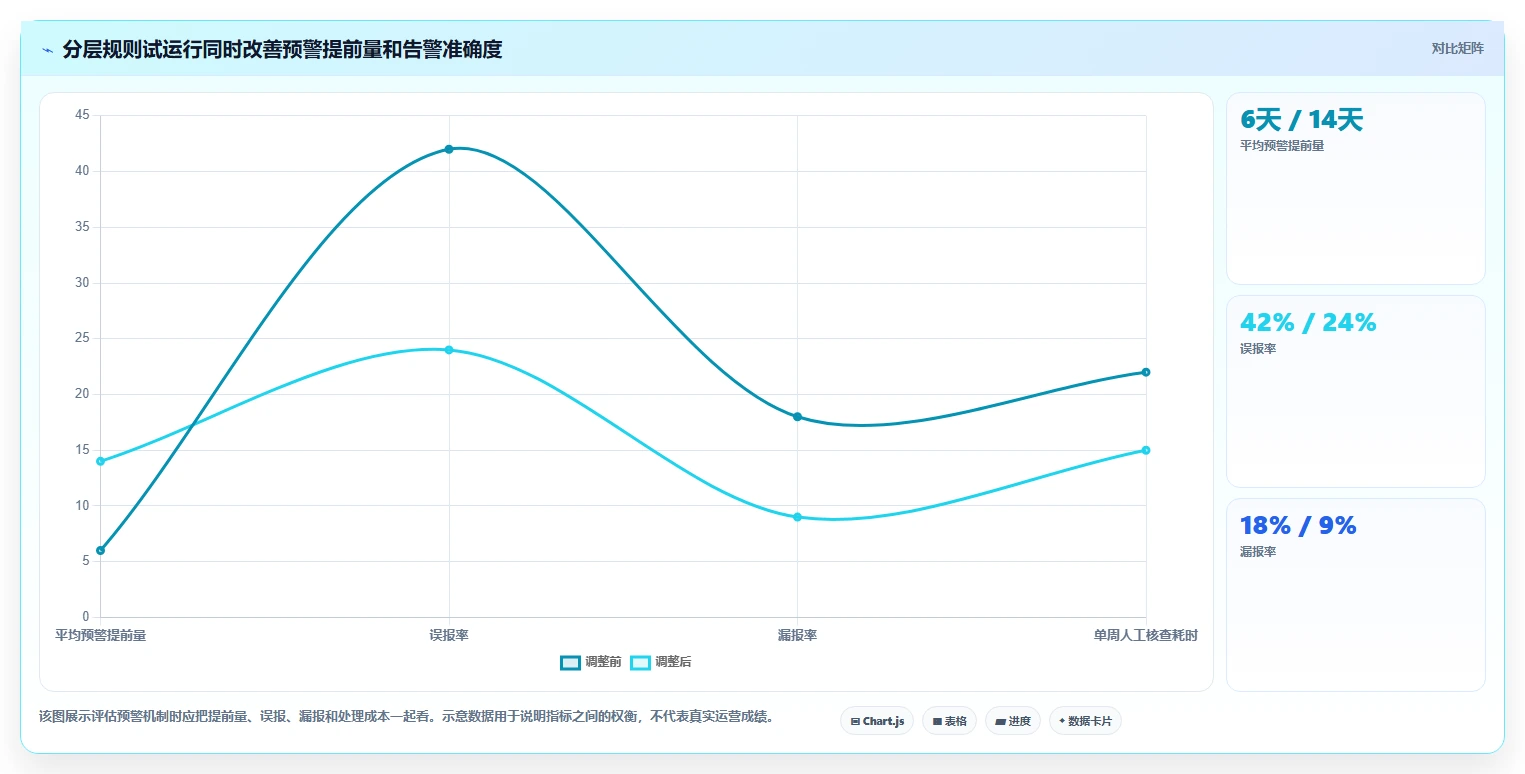Select the 数据卡片 tag
The image size is (1525, 774).
[1085, 721]
